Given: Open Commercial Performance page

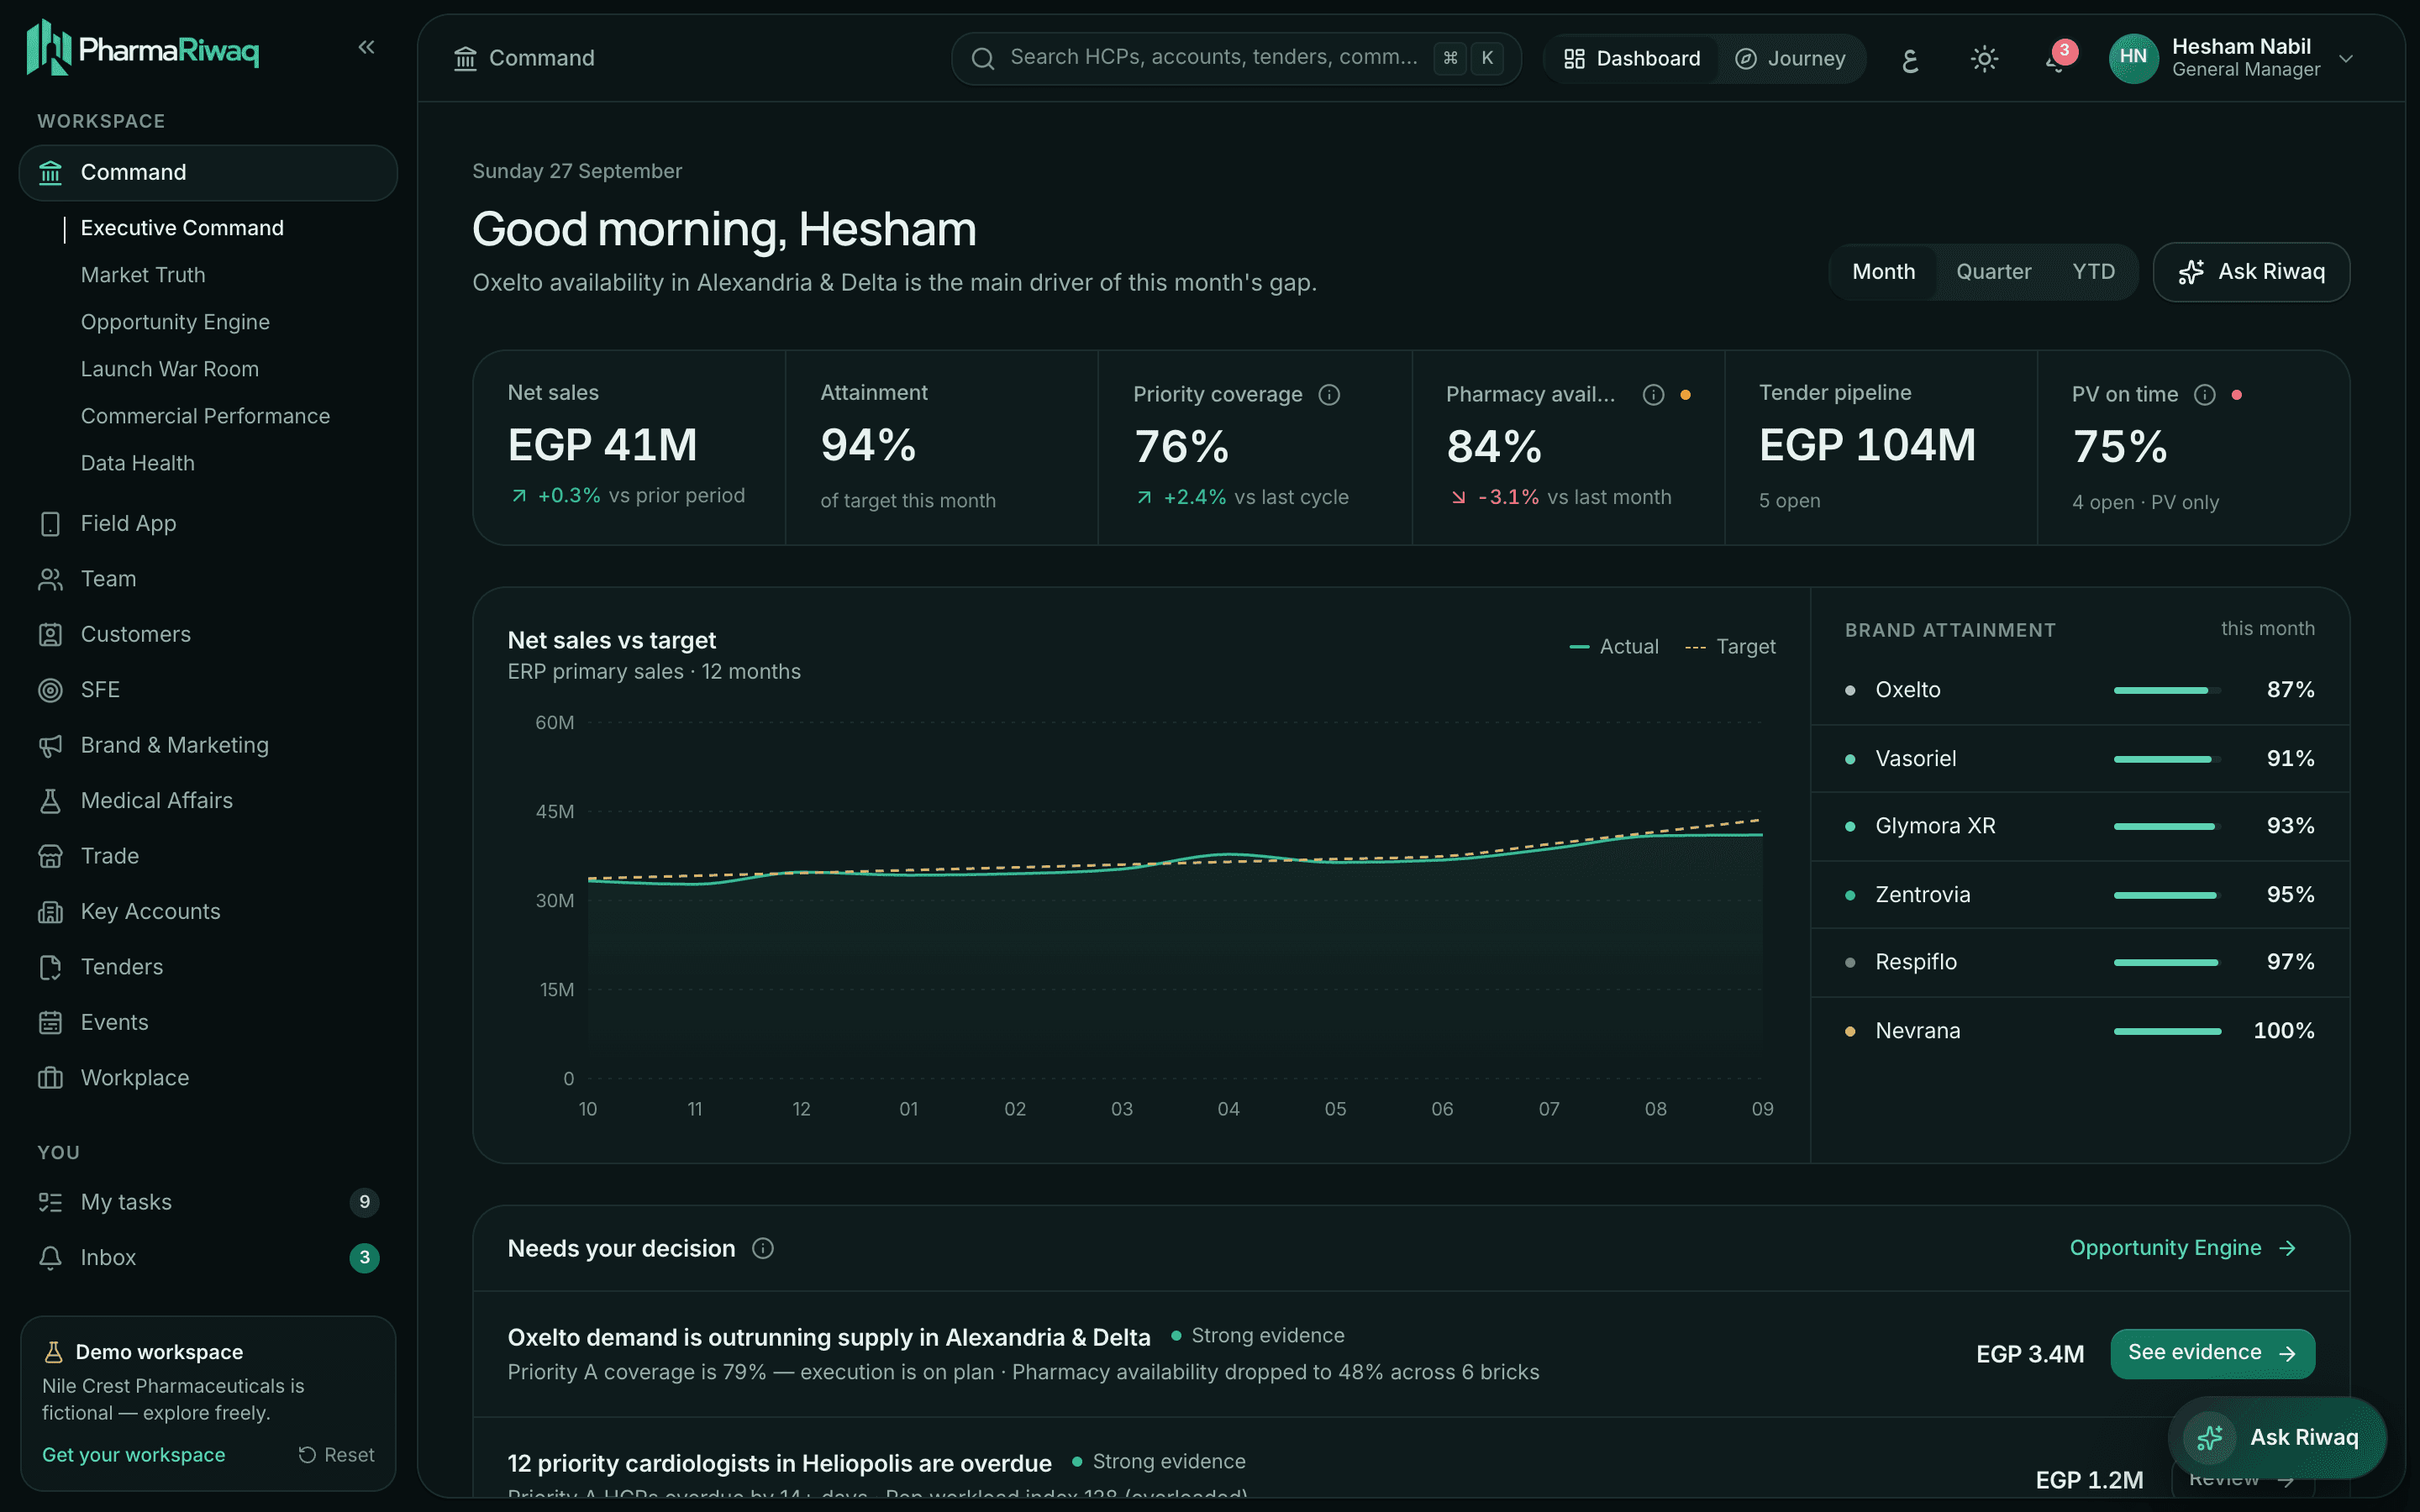Looking at the screenshot, I should [205, 416].
